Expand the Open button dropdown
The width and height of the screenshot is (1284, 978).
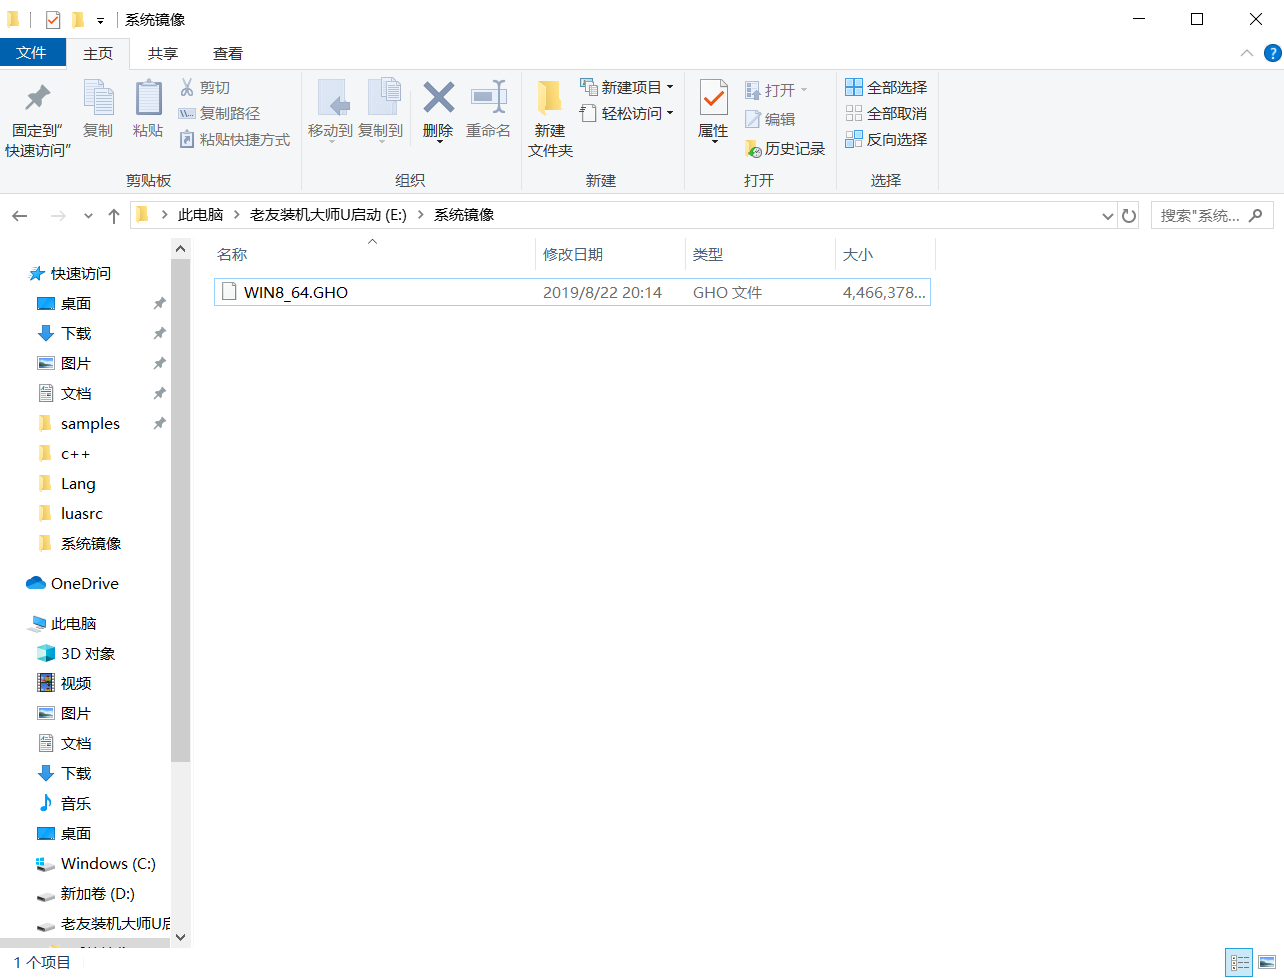[804, 91]
